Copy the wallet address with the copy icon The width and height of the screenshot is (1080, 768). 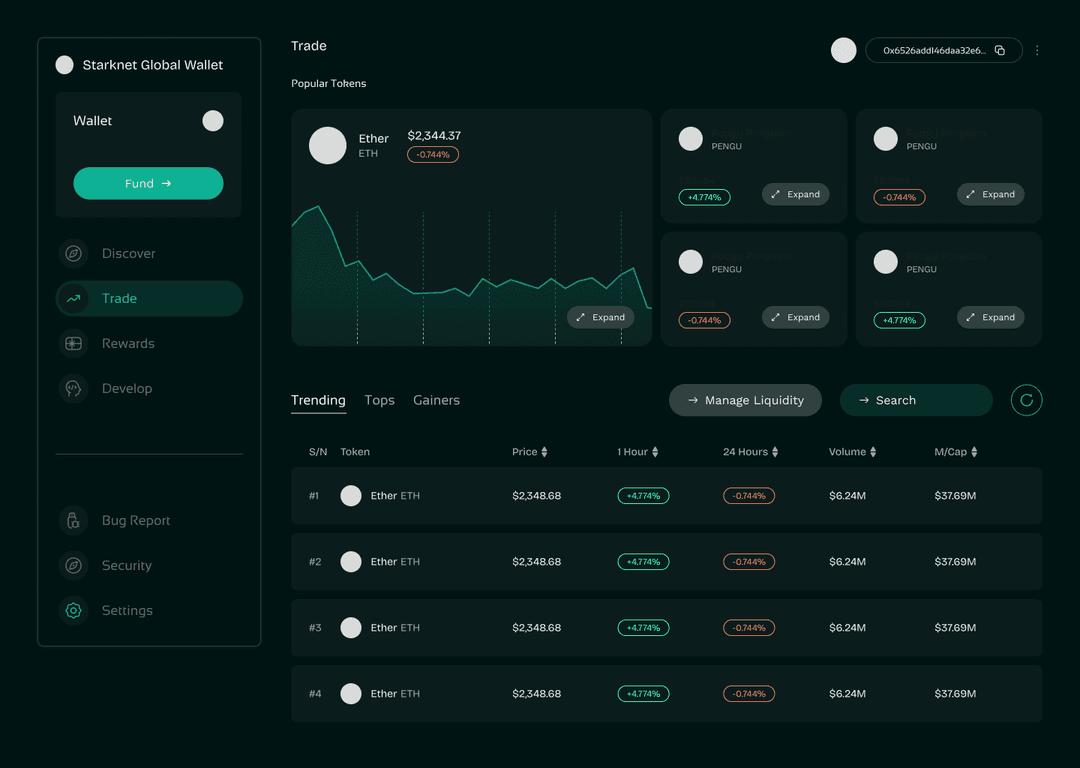click(x=999, y=49)
